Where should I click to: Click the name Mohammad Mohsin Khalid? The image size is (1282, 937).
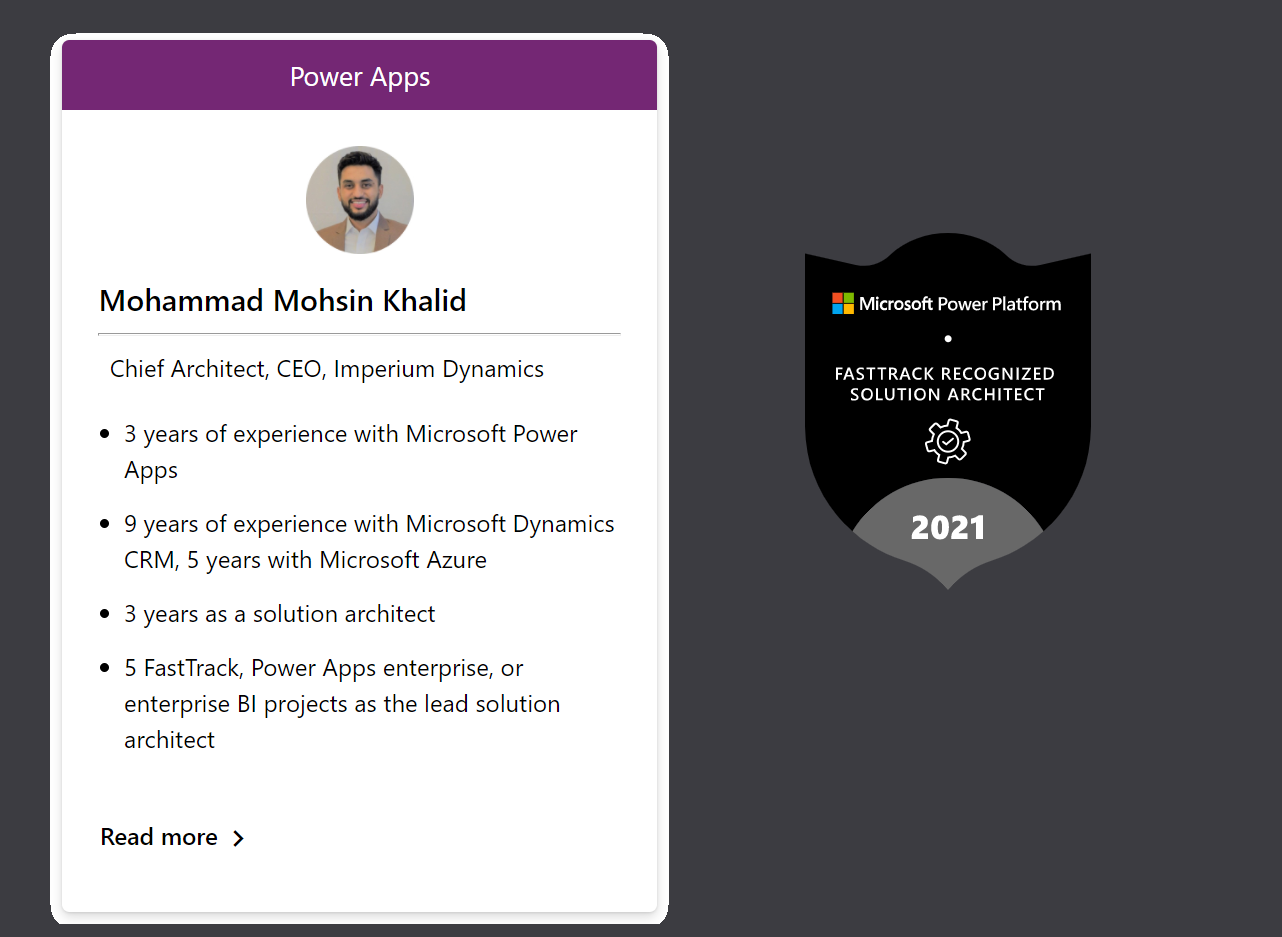click(282, 300)
